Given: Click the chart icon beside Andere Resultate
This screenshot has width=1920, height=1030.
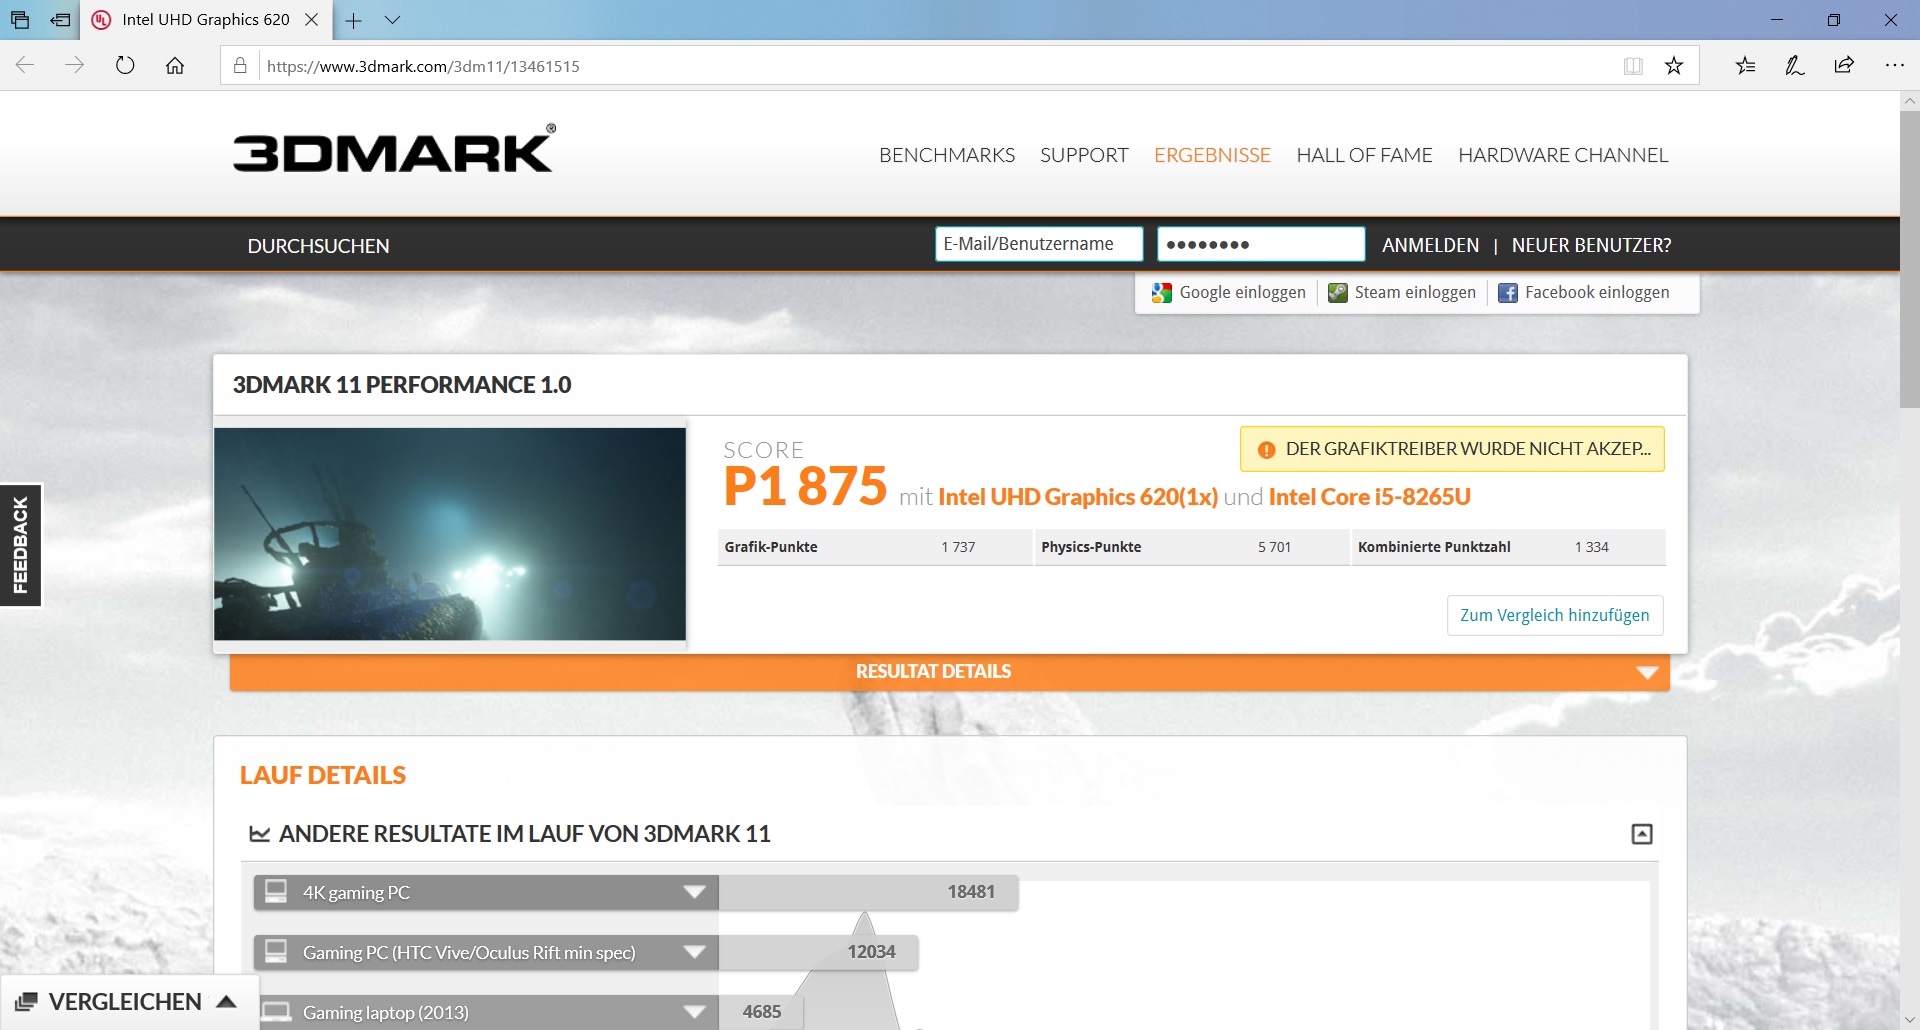Looking at the screenshot, I should 259,834.
